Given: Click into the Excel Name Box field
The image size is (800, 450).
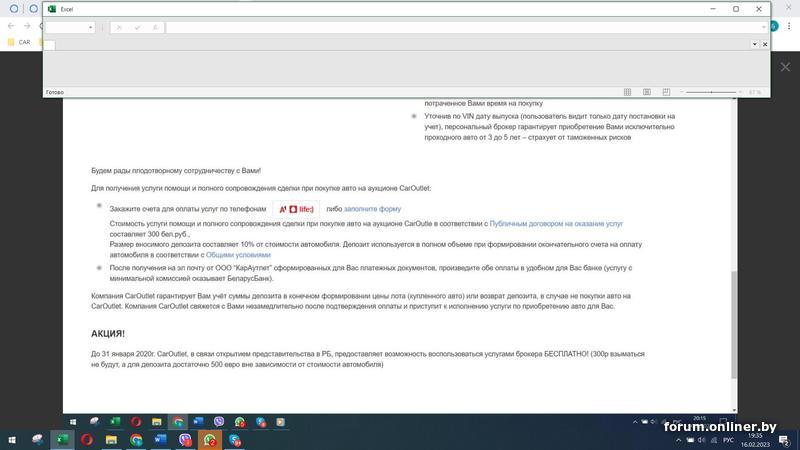Looking at the screenshot, I should coord(66,28).
